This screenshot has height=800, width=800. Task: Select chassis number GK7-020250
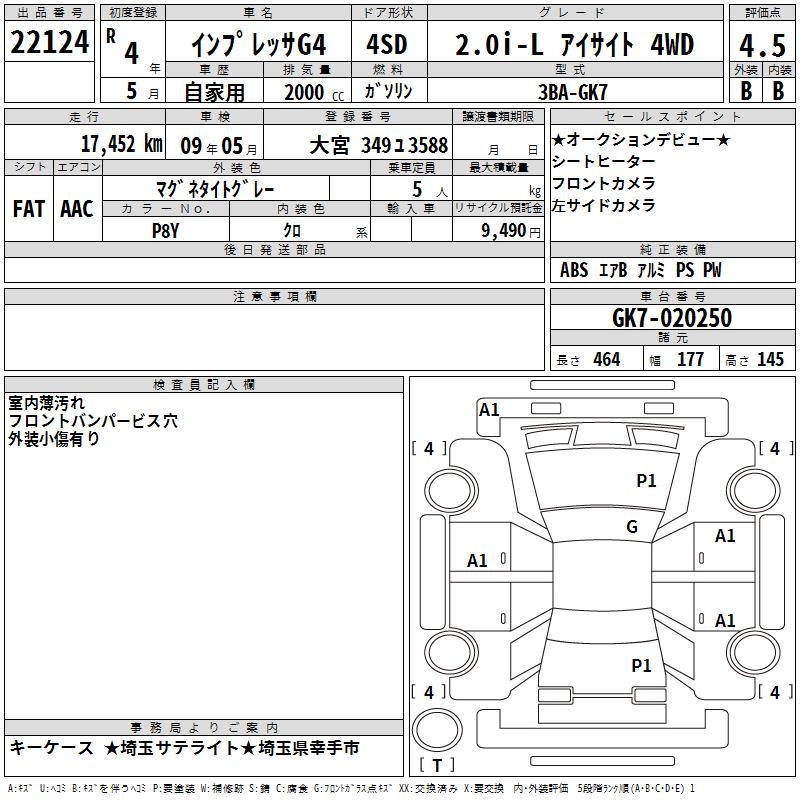pos(672,318)
